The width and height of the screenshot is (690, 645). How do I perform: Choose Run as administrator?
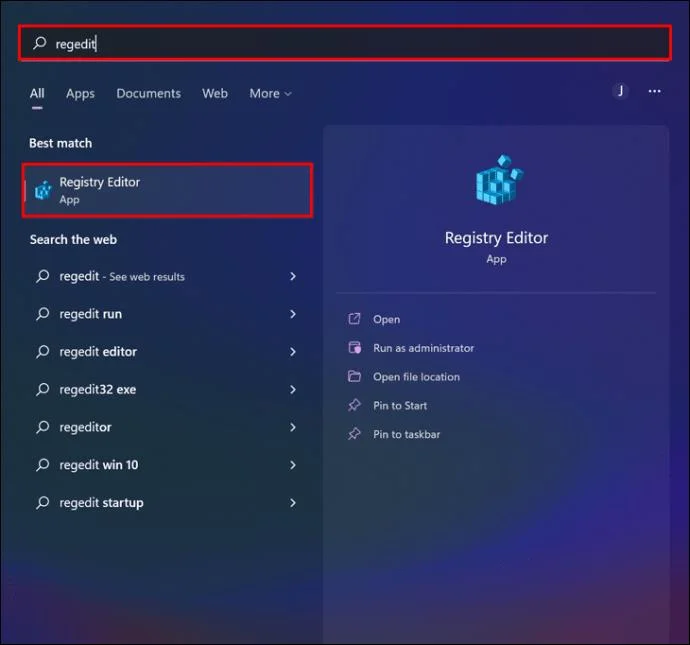pyautogui.click(x=423, y=348)
